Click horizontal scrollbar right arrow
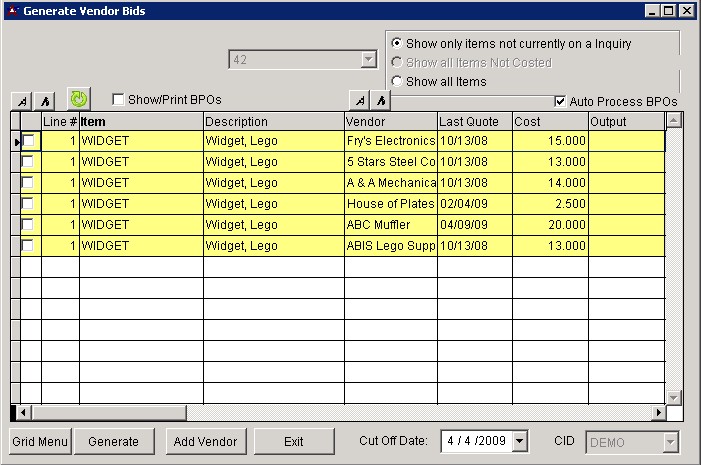The height and width of the screenshot is (465, 701). (x=658, y=412)
